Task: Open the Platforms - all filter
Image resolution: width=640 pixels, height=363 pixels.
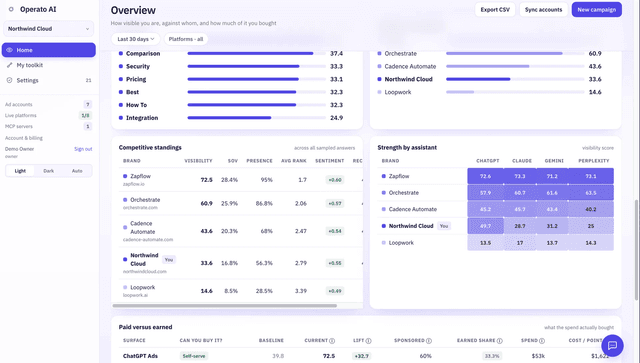Action: 186,39
